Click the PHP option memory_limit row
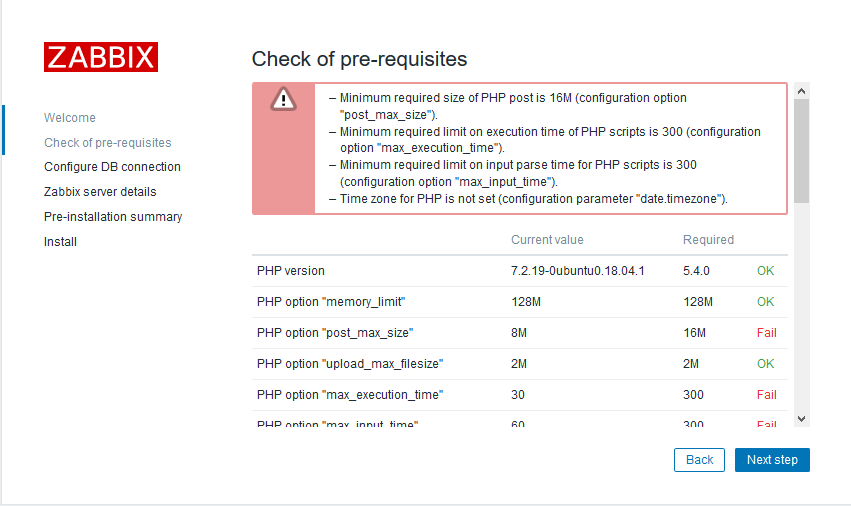 click(331, 302)
